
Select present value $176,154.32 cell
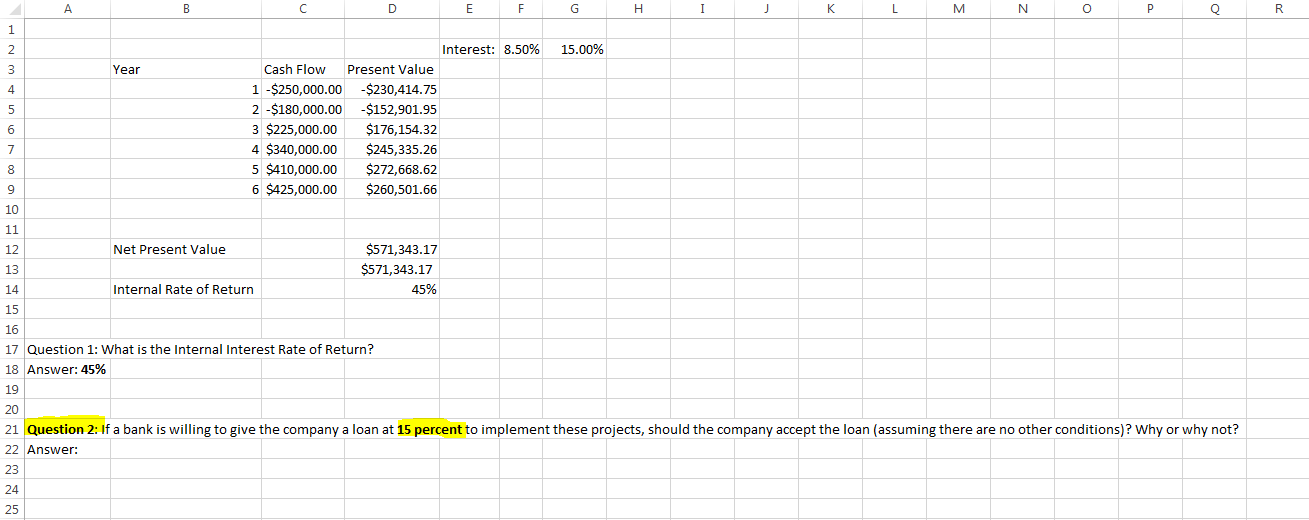[x=390, y=129]
